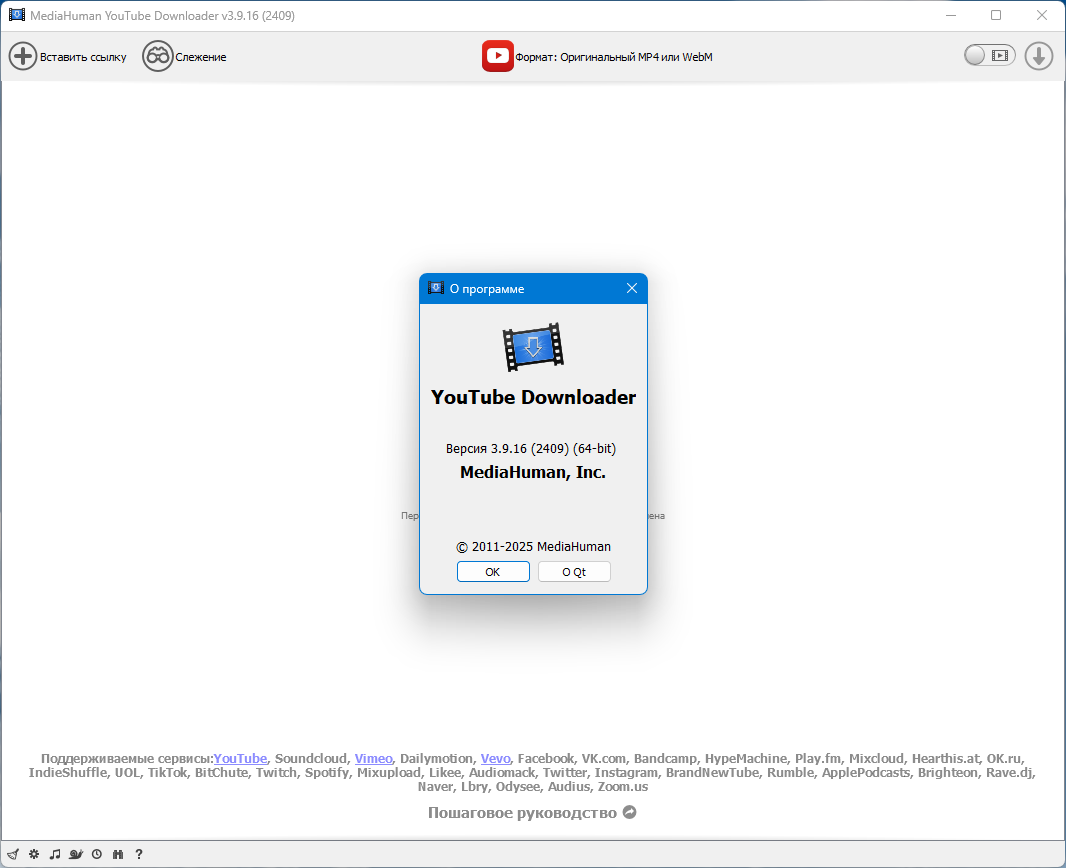Image resolution: width=1066 pixels, height=868 pixels.
Task: Toggle the snail speed limit icon
Action: click(x=76, y=854)
